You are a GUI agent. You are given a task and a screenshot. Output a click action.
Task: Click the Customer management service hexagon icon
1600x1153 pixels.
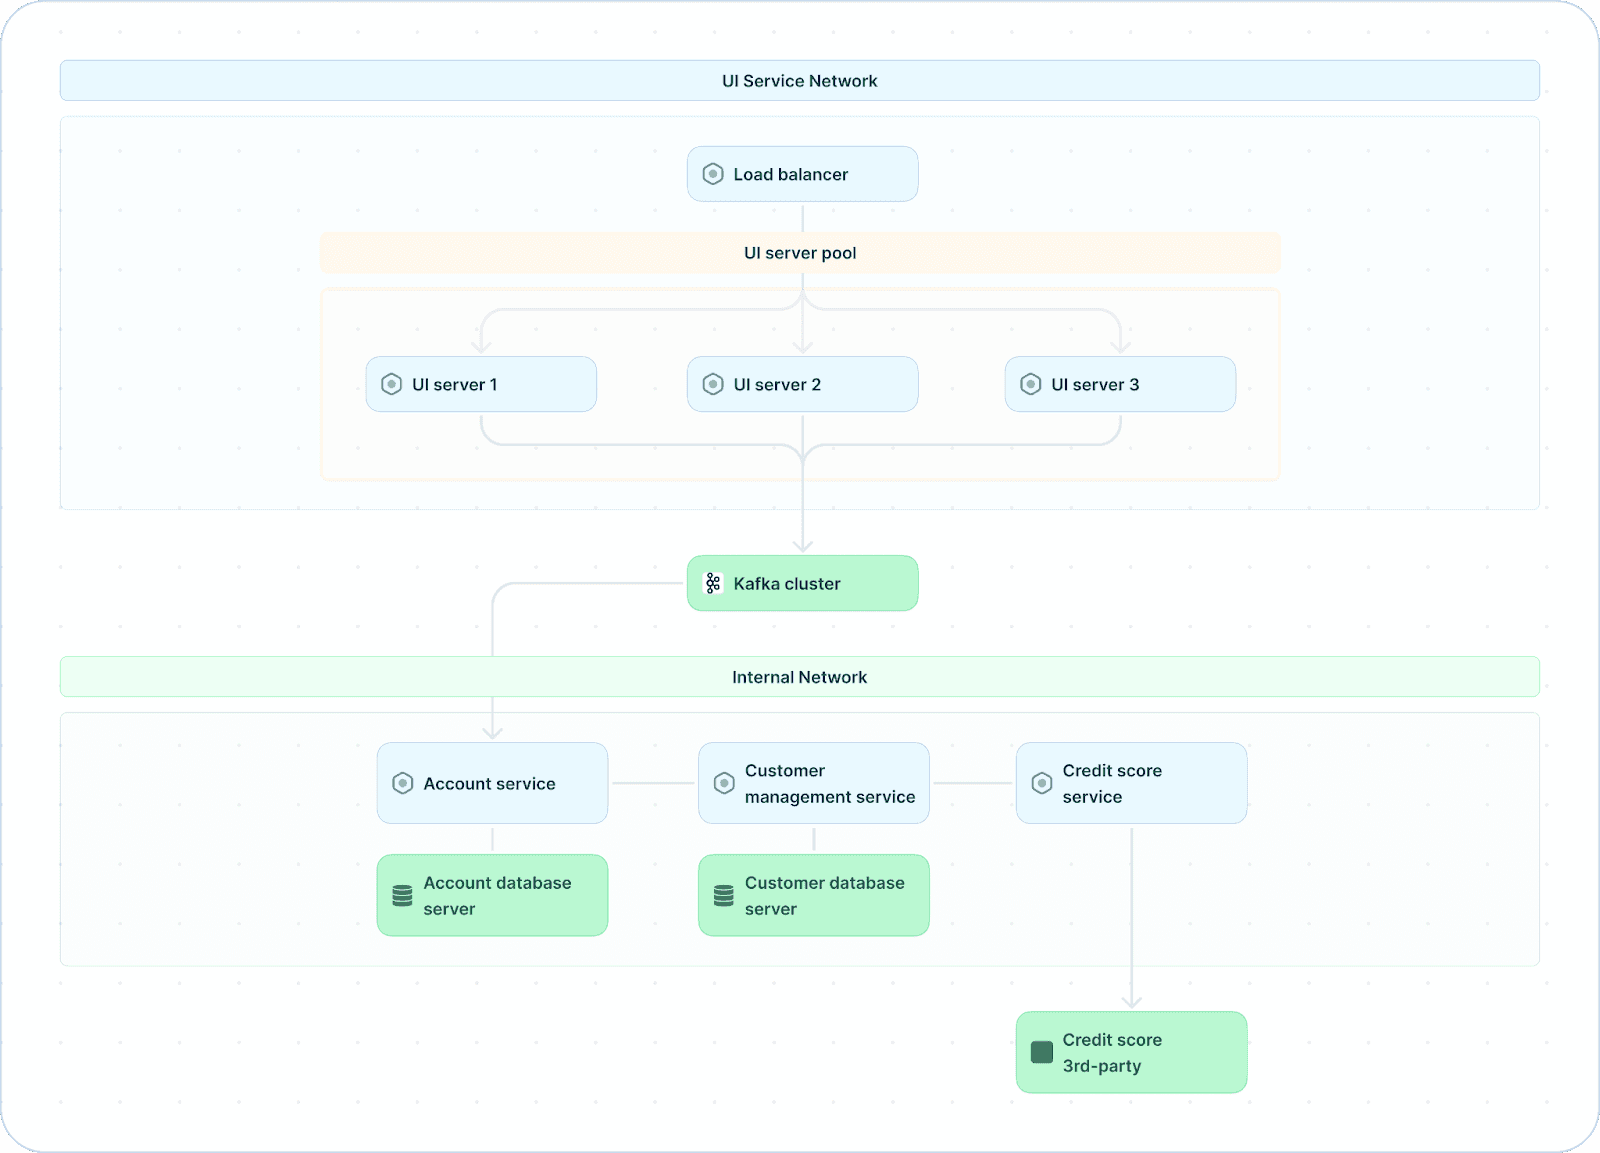tap(724, 783)
